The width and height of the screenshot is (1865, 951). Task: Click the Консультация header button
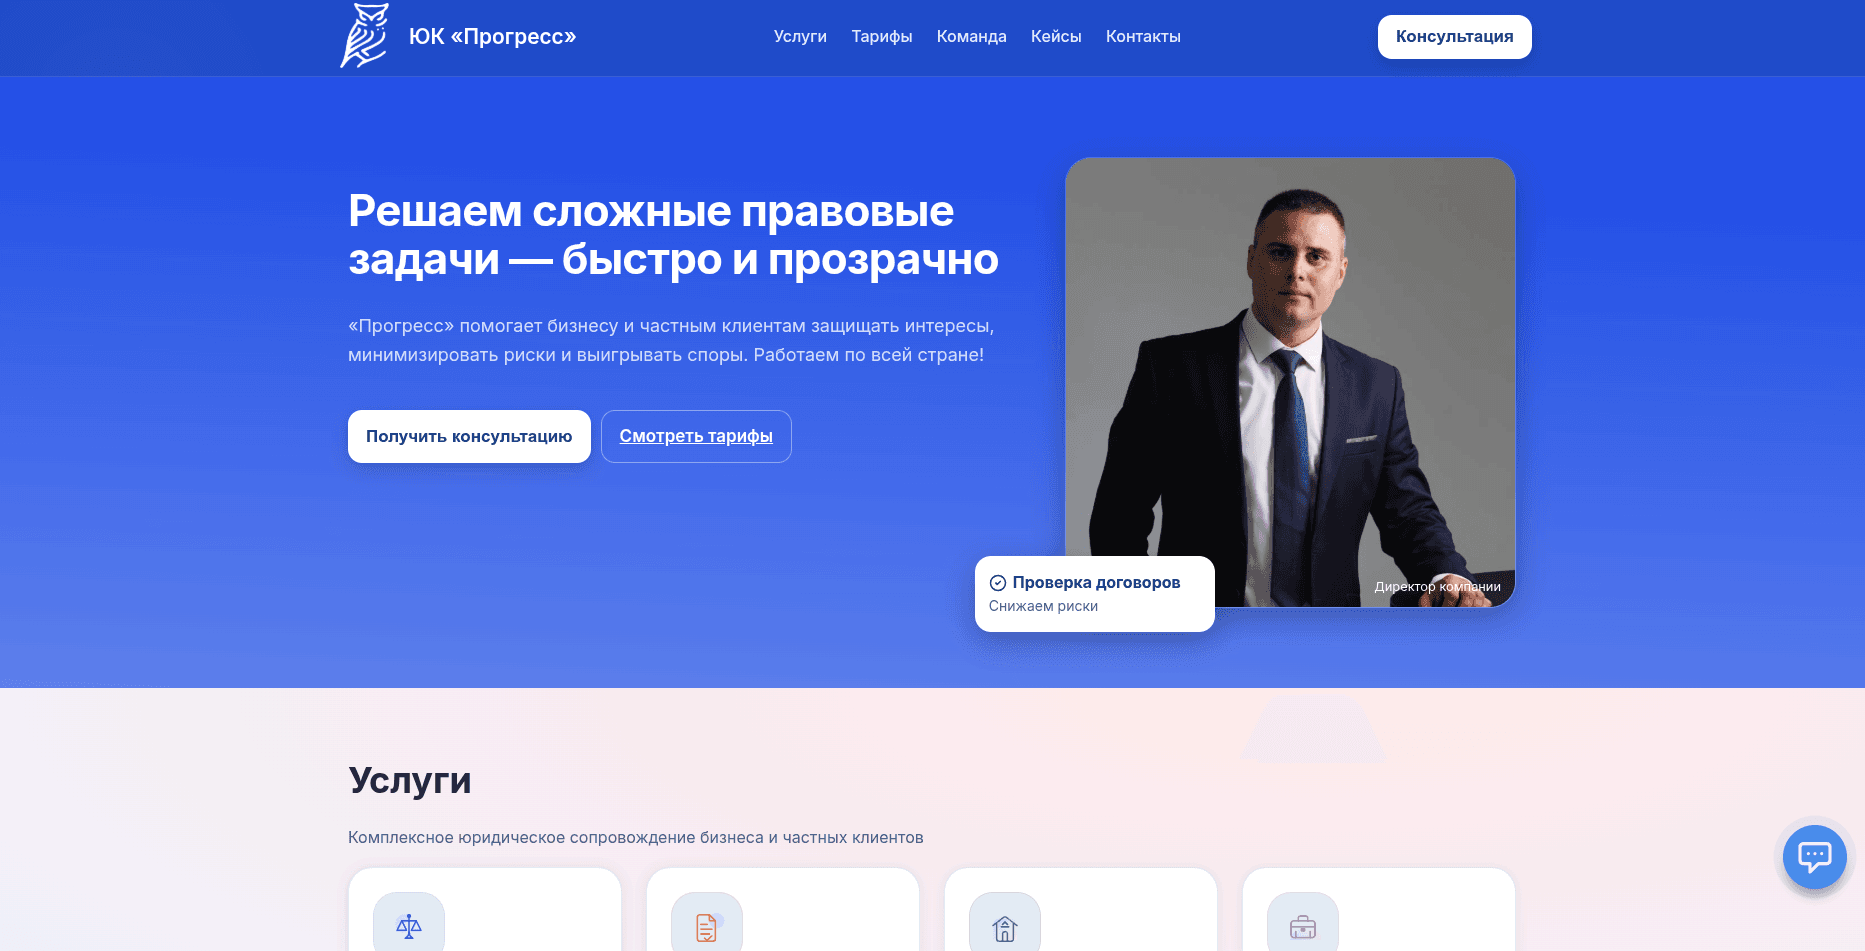(x=1455, y=37)
